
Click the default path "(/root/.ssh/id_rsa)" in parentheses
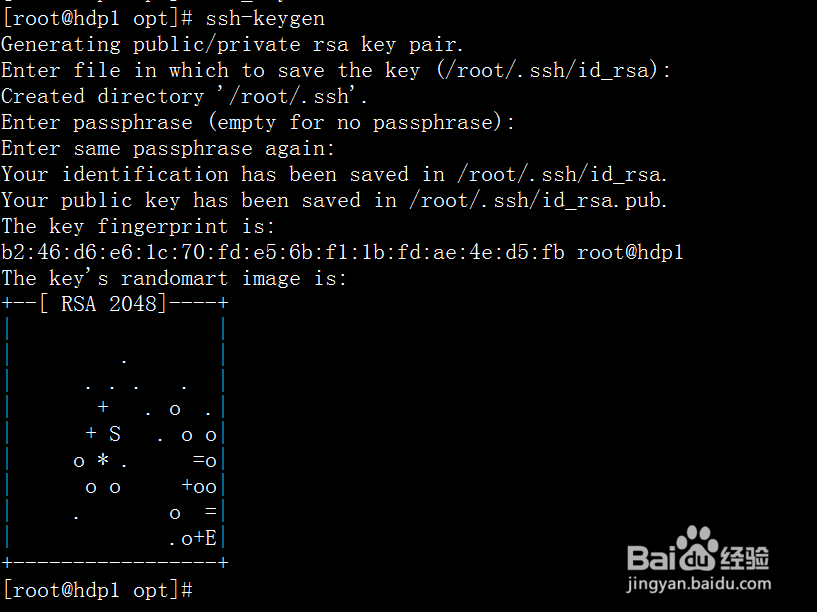click(553, 71)
